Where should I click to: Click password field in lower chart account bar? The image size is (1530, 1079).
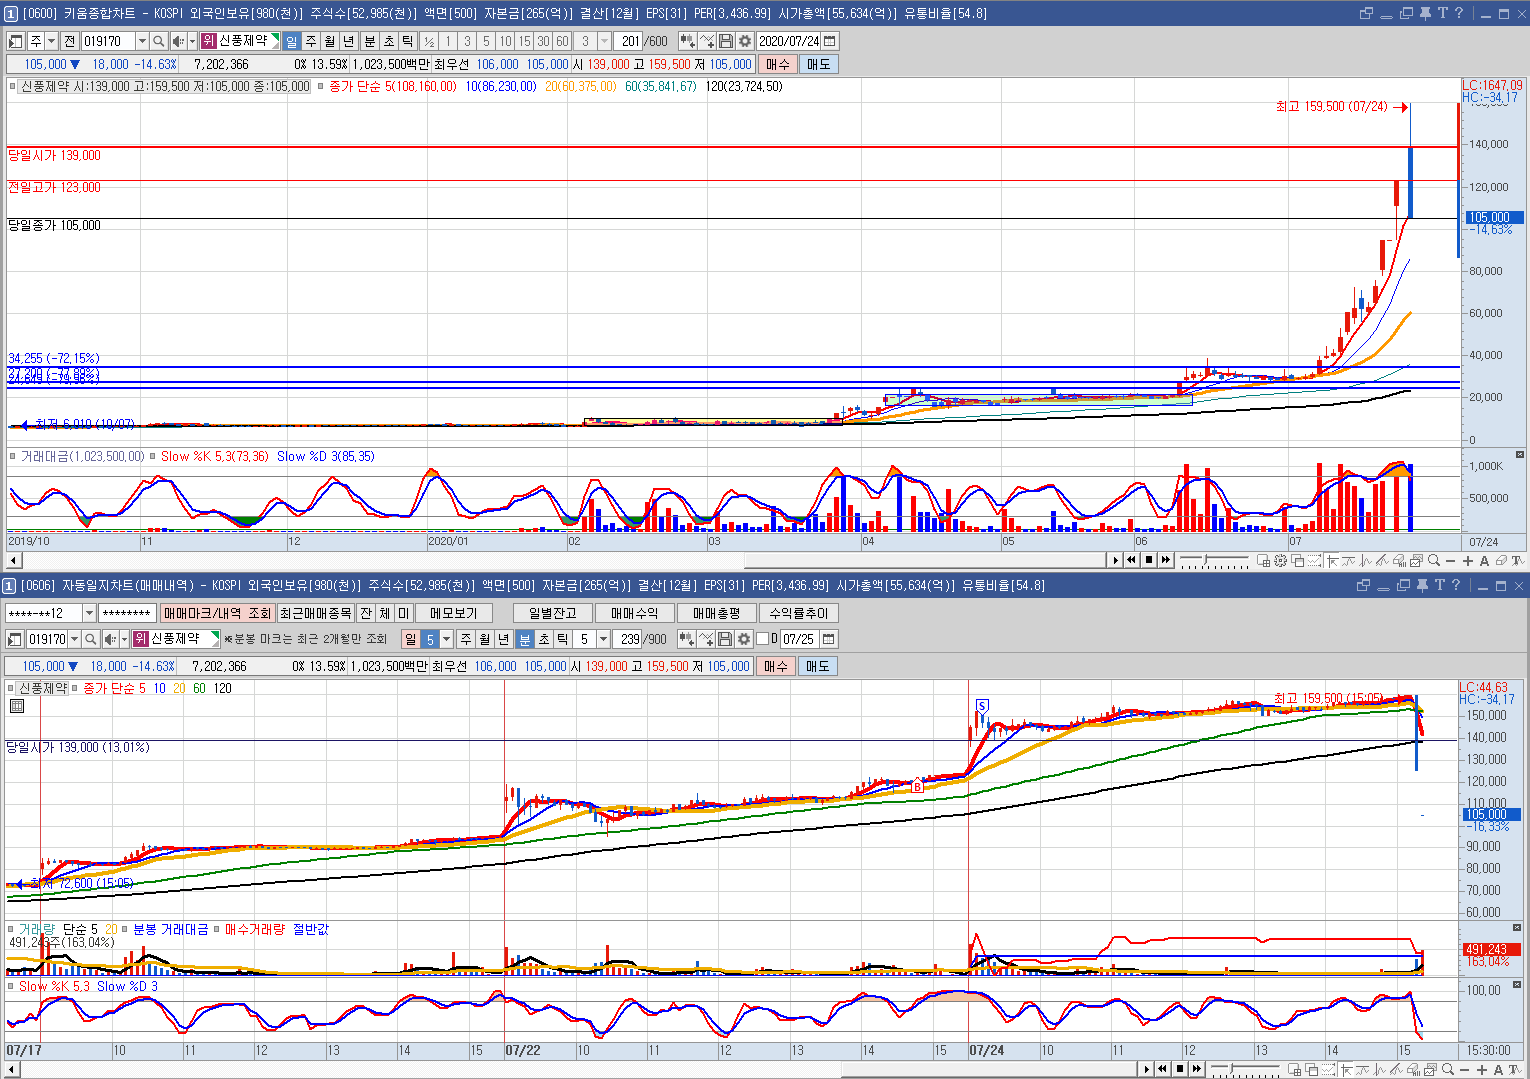127,613
